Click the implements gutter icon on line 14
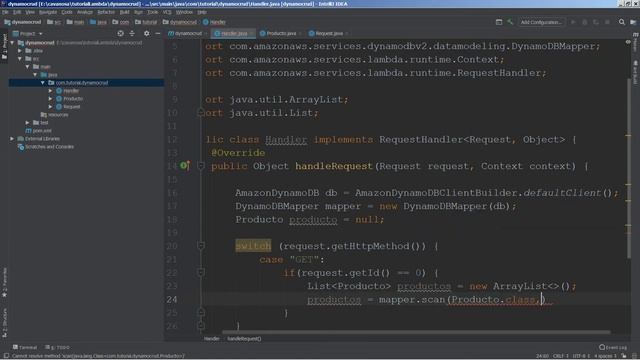The image size is (640, 360). (x=184, y=165)
